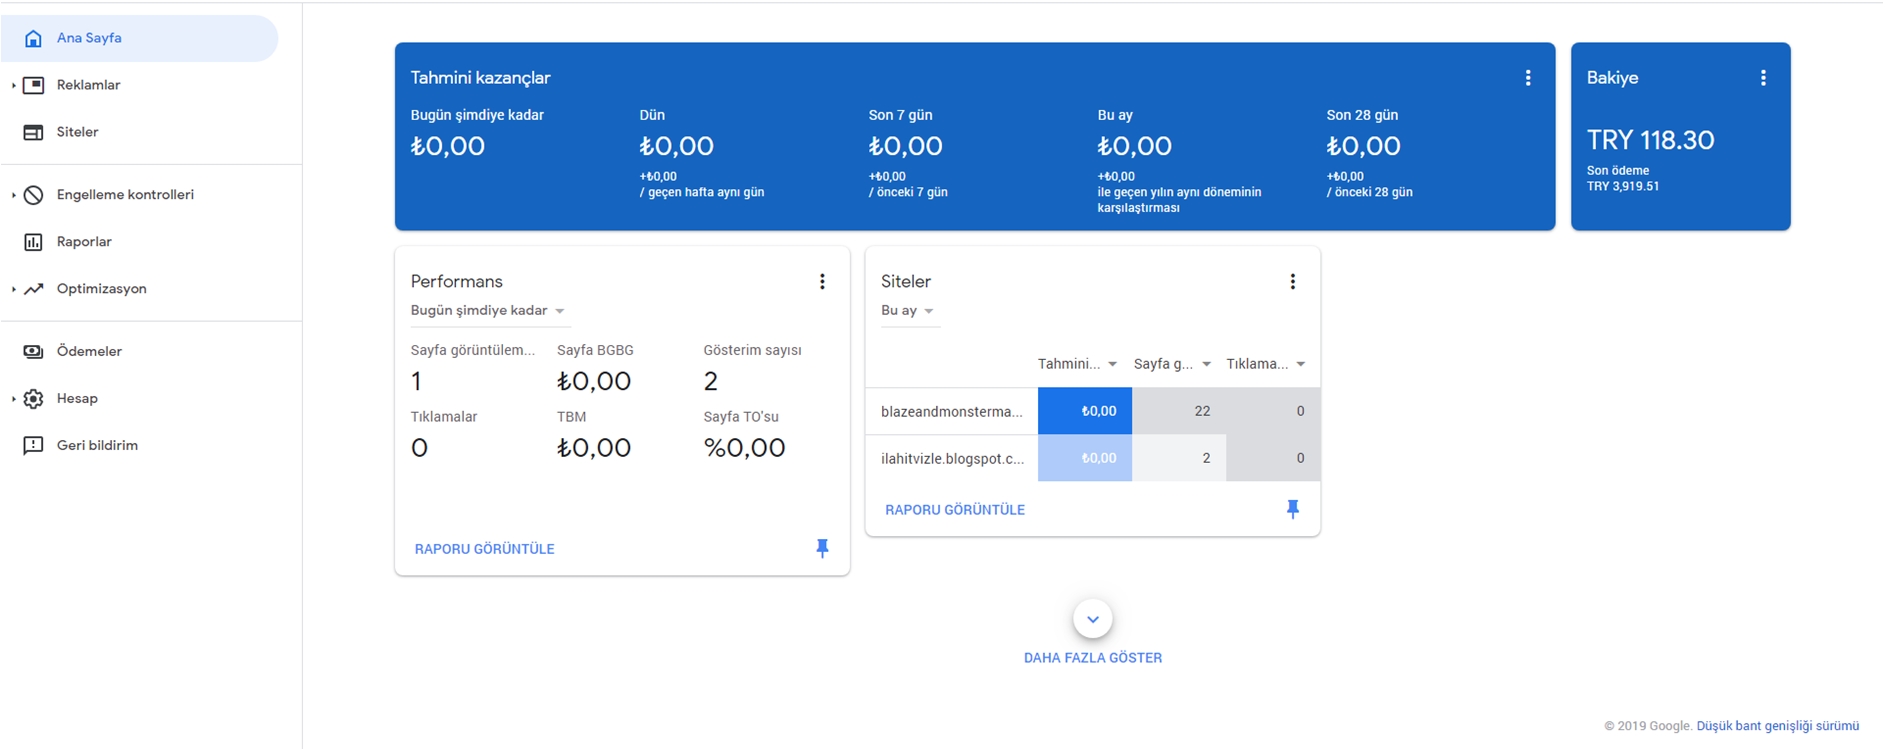The width and height of the screenshot is (1892, 749).
Task: Click the ad unit icon beside Reklamlar
Action: [33, 85]
